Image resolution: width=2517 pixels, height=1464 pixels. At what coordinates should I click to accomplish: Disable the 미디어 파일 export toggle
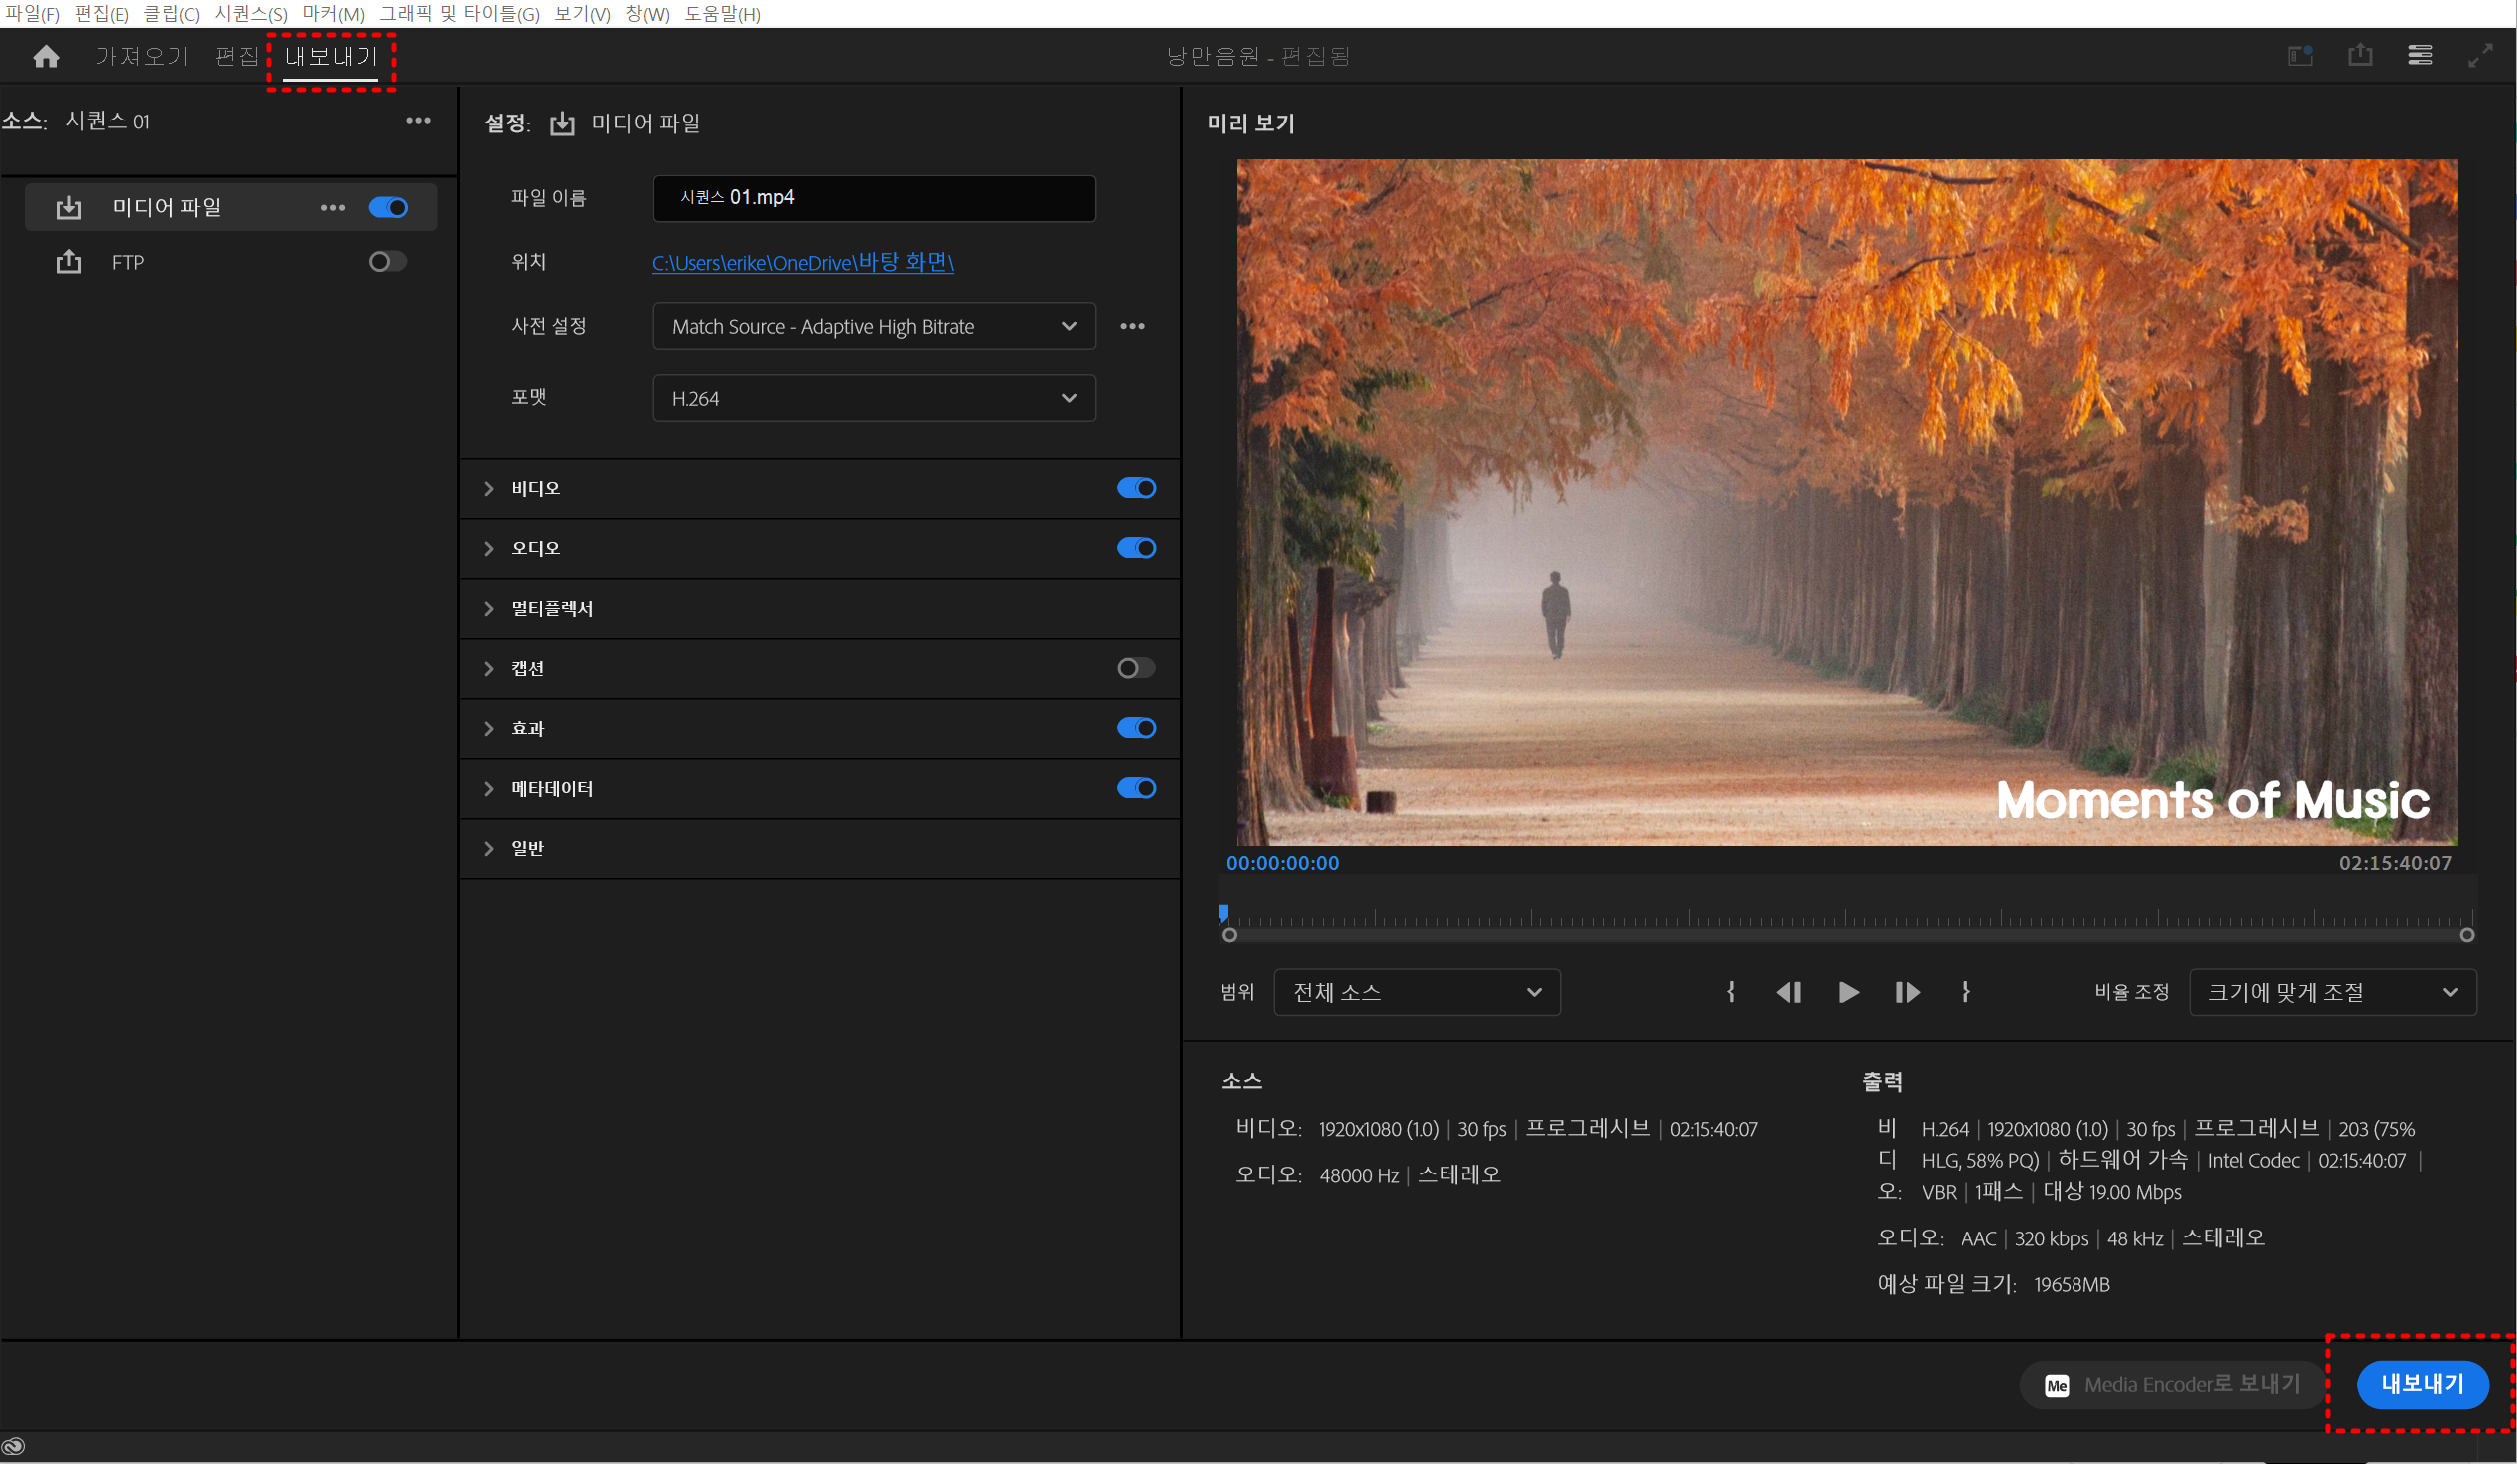(x=388, y=207)
